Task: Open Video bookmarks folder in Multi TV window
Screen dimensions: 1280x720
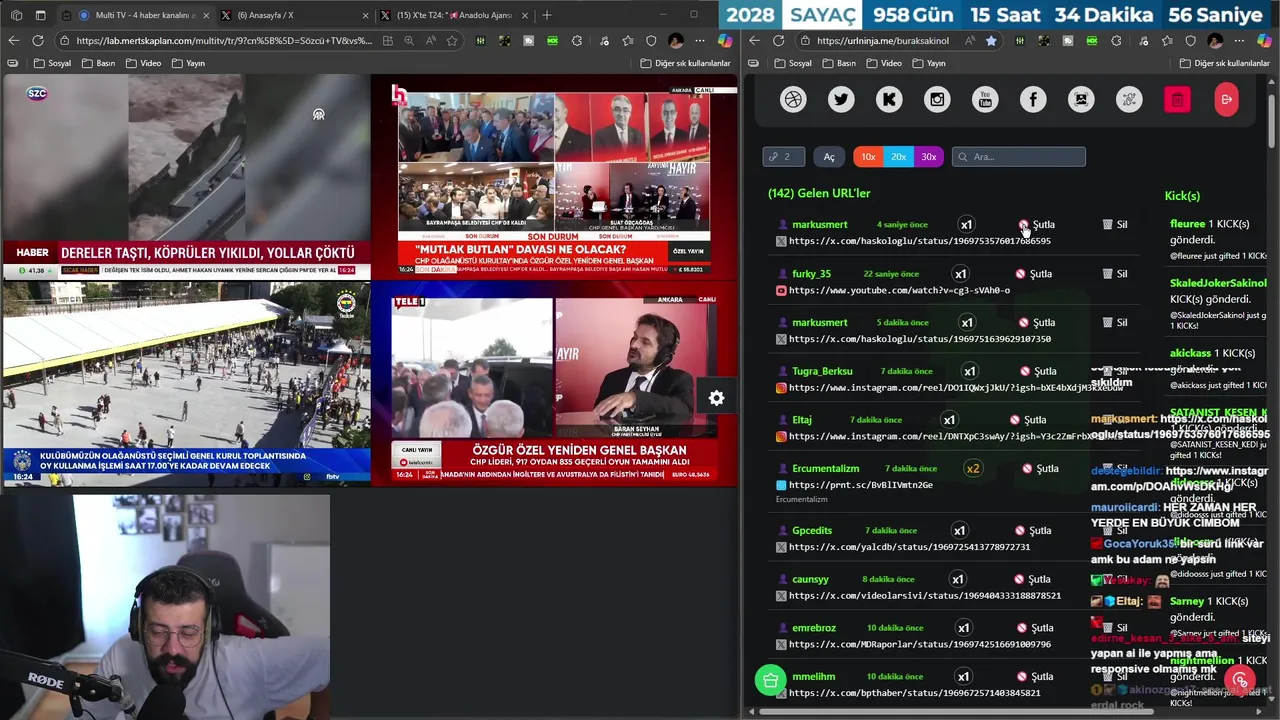Action: point(143,63)
